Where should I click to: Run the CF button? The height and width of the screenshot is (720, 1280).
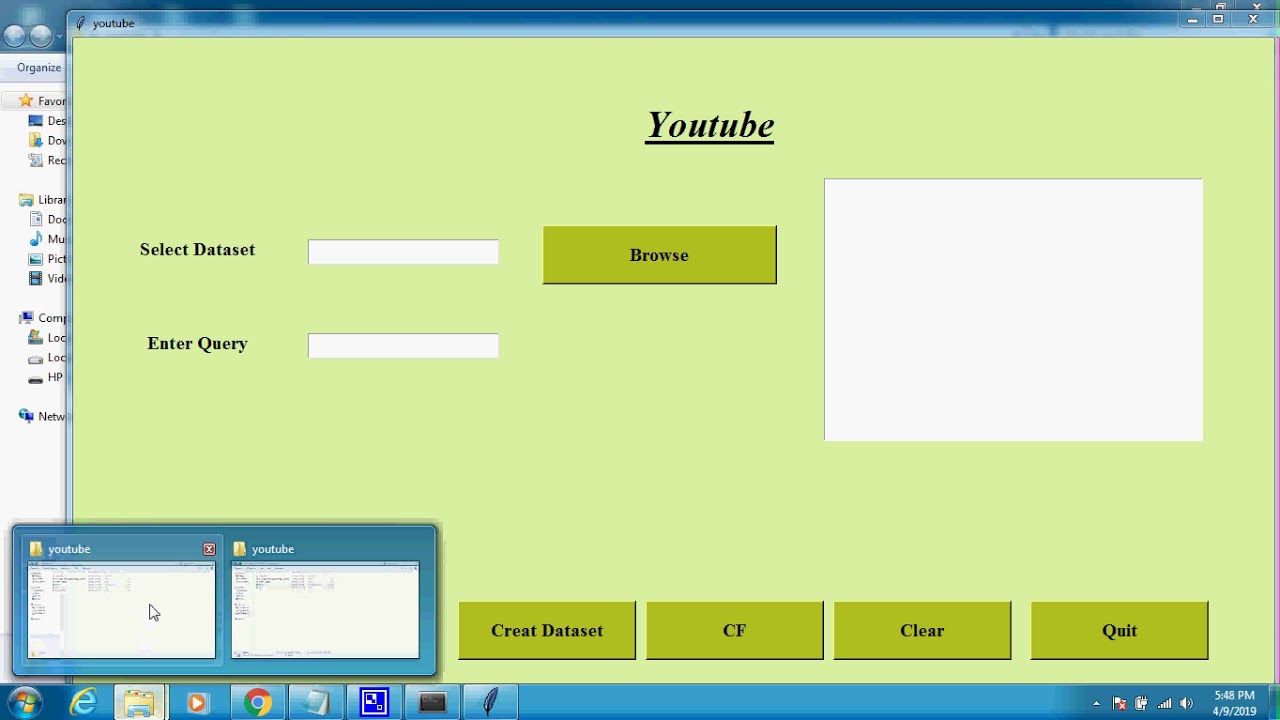[734, 630]
